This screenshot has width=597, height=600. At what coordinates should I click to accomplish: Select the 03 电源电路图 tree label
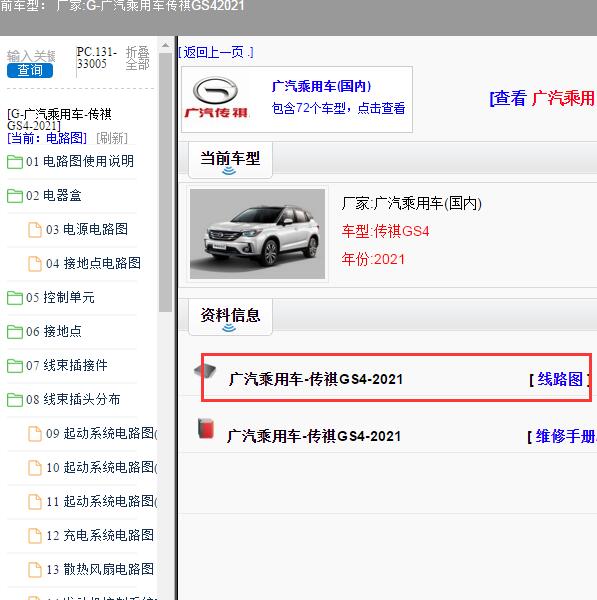click(87, 229)
